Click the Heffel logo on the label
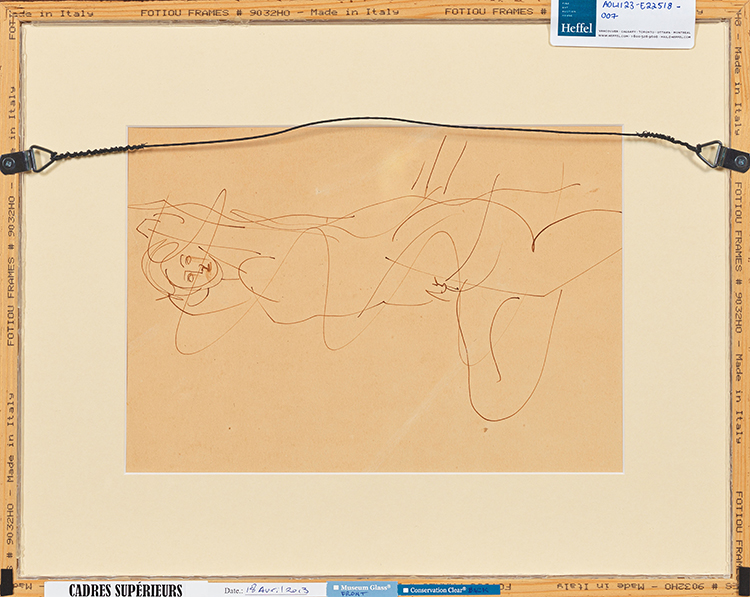Screen dimensions: 750x597 [577, 18]
